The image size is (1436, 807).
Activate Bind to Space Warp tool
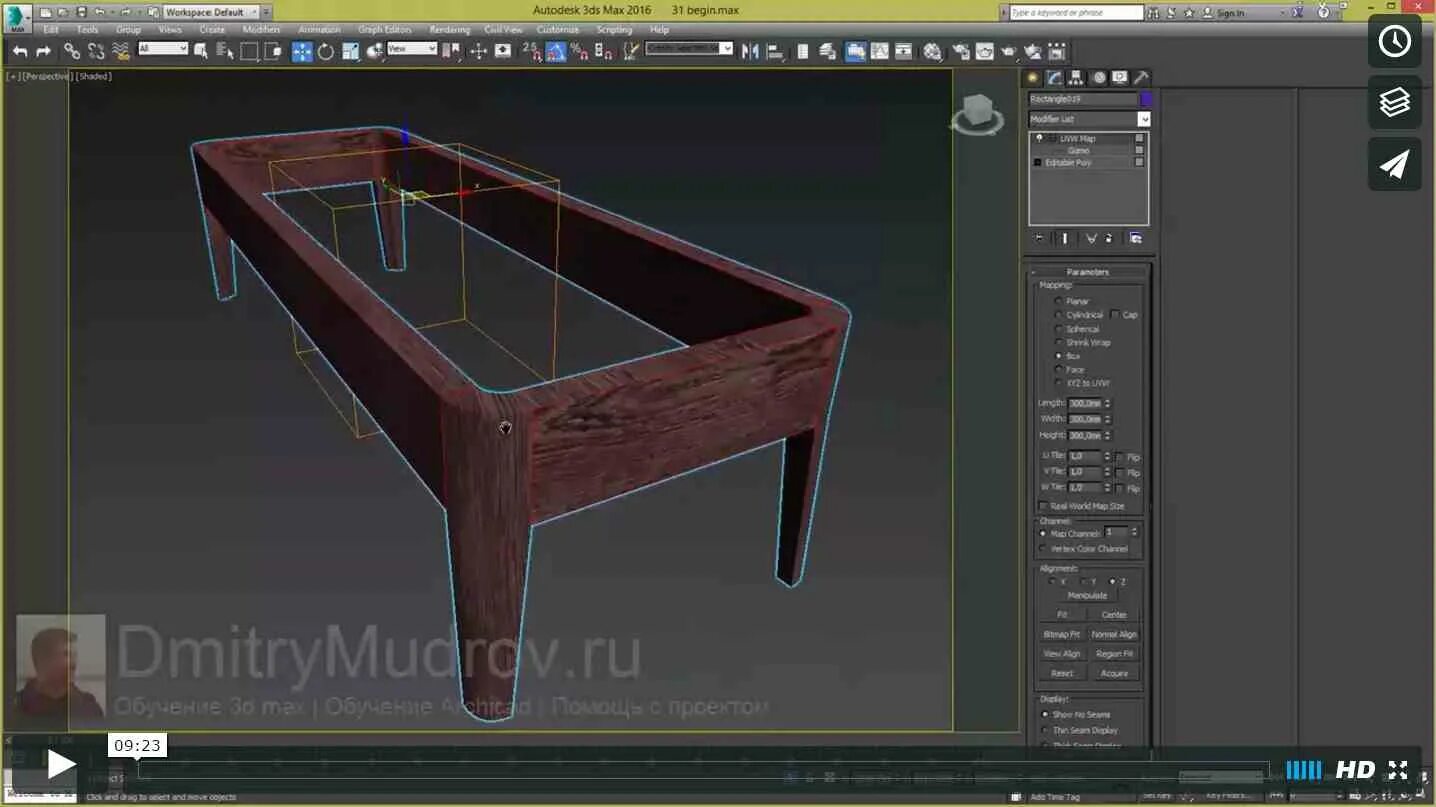coord(120,51)
